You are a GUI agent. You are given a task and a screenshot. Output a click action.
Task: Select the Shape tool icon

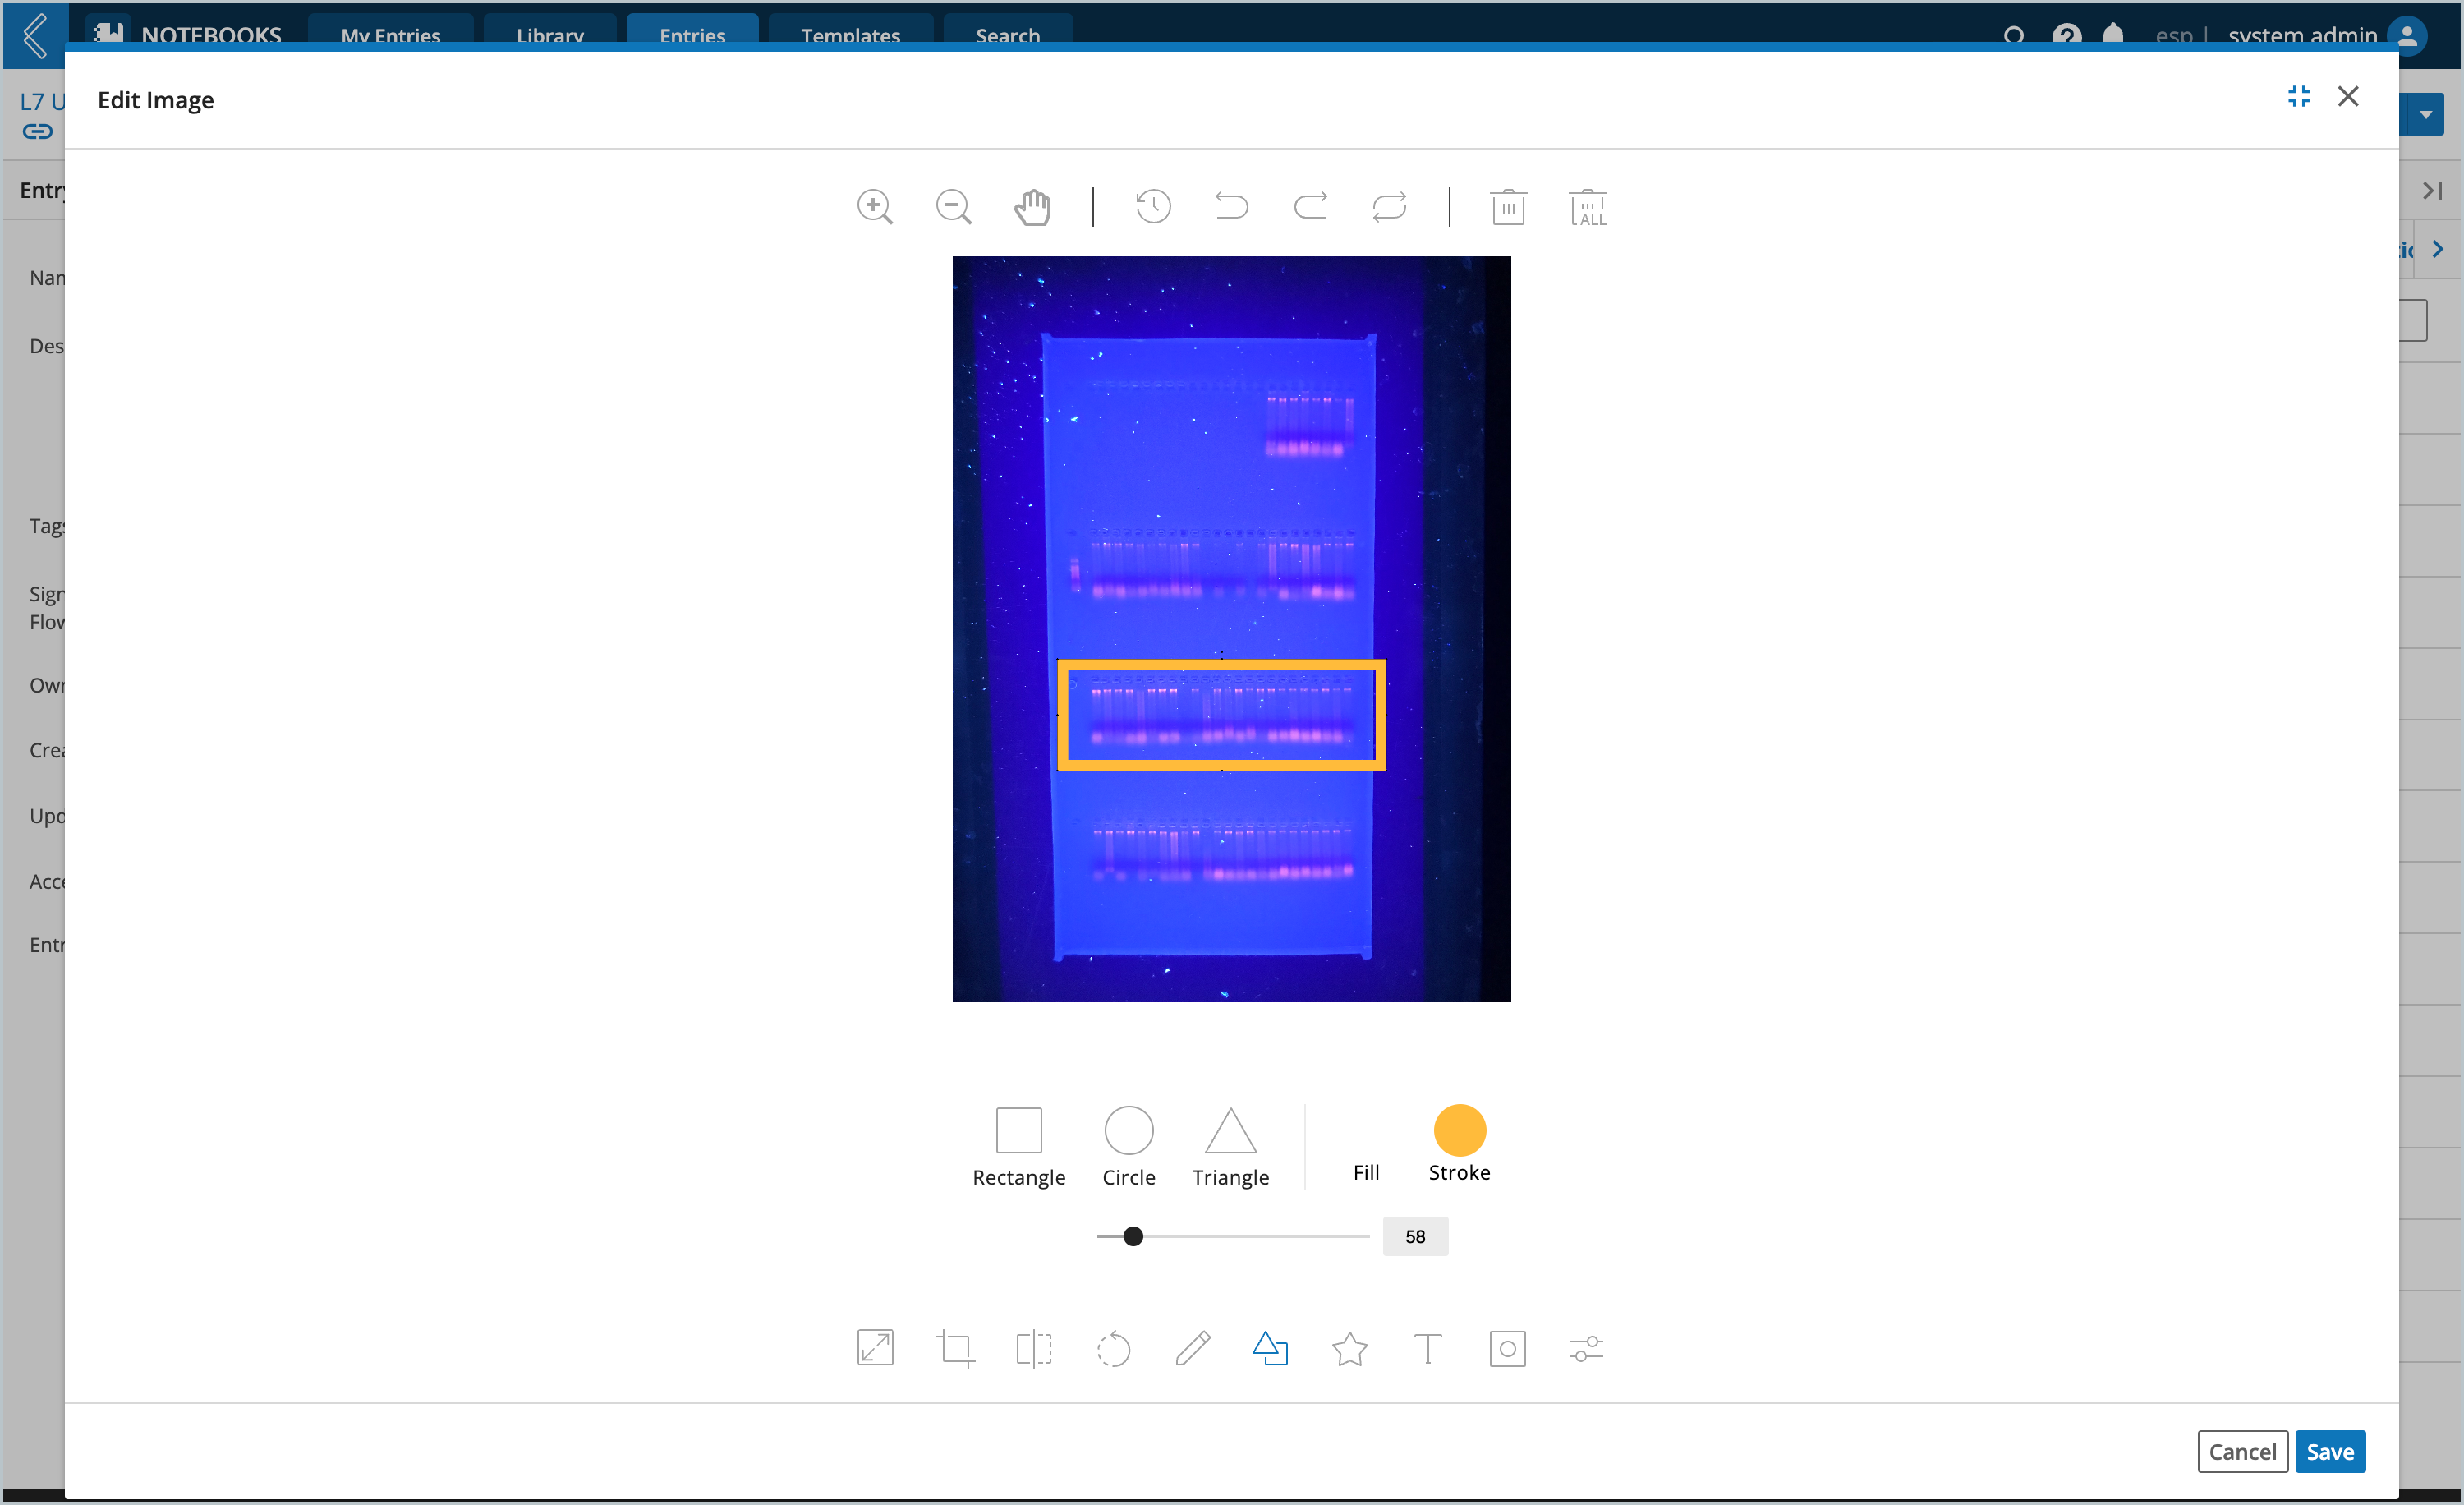(x=1270, y=1348)
